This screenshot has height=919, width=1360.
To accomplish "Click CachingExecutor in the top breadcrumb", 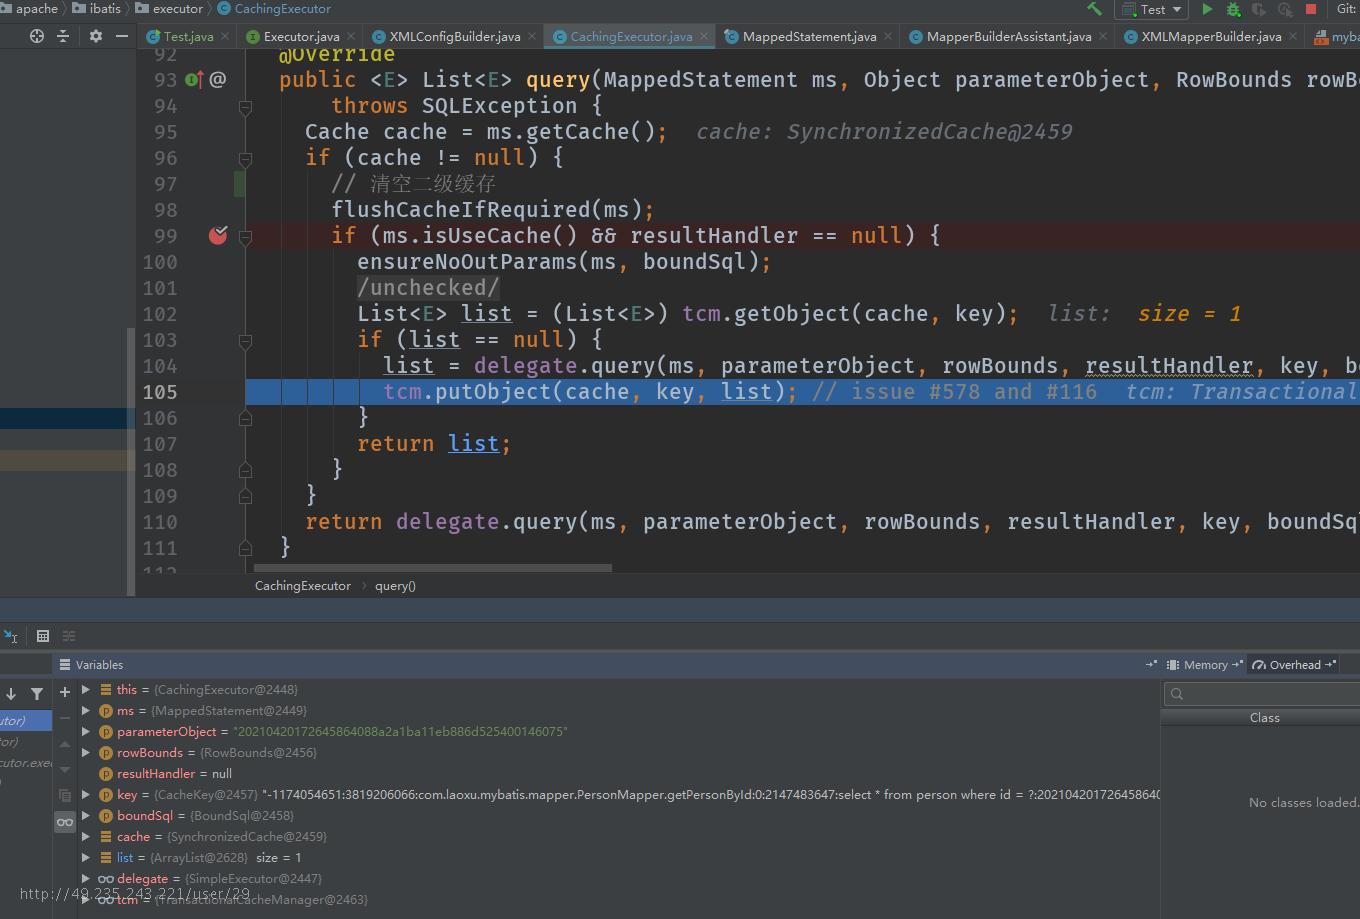I will point(273,9).
